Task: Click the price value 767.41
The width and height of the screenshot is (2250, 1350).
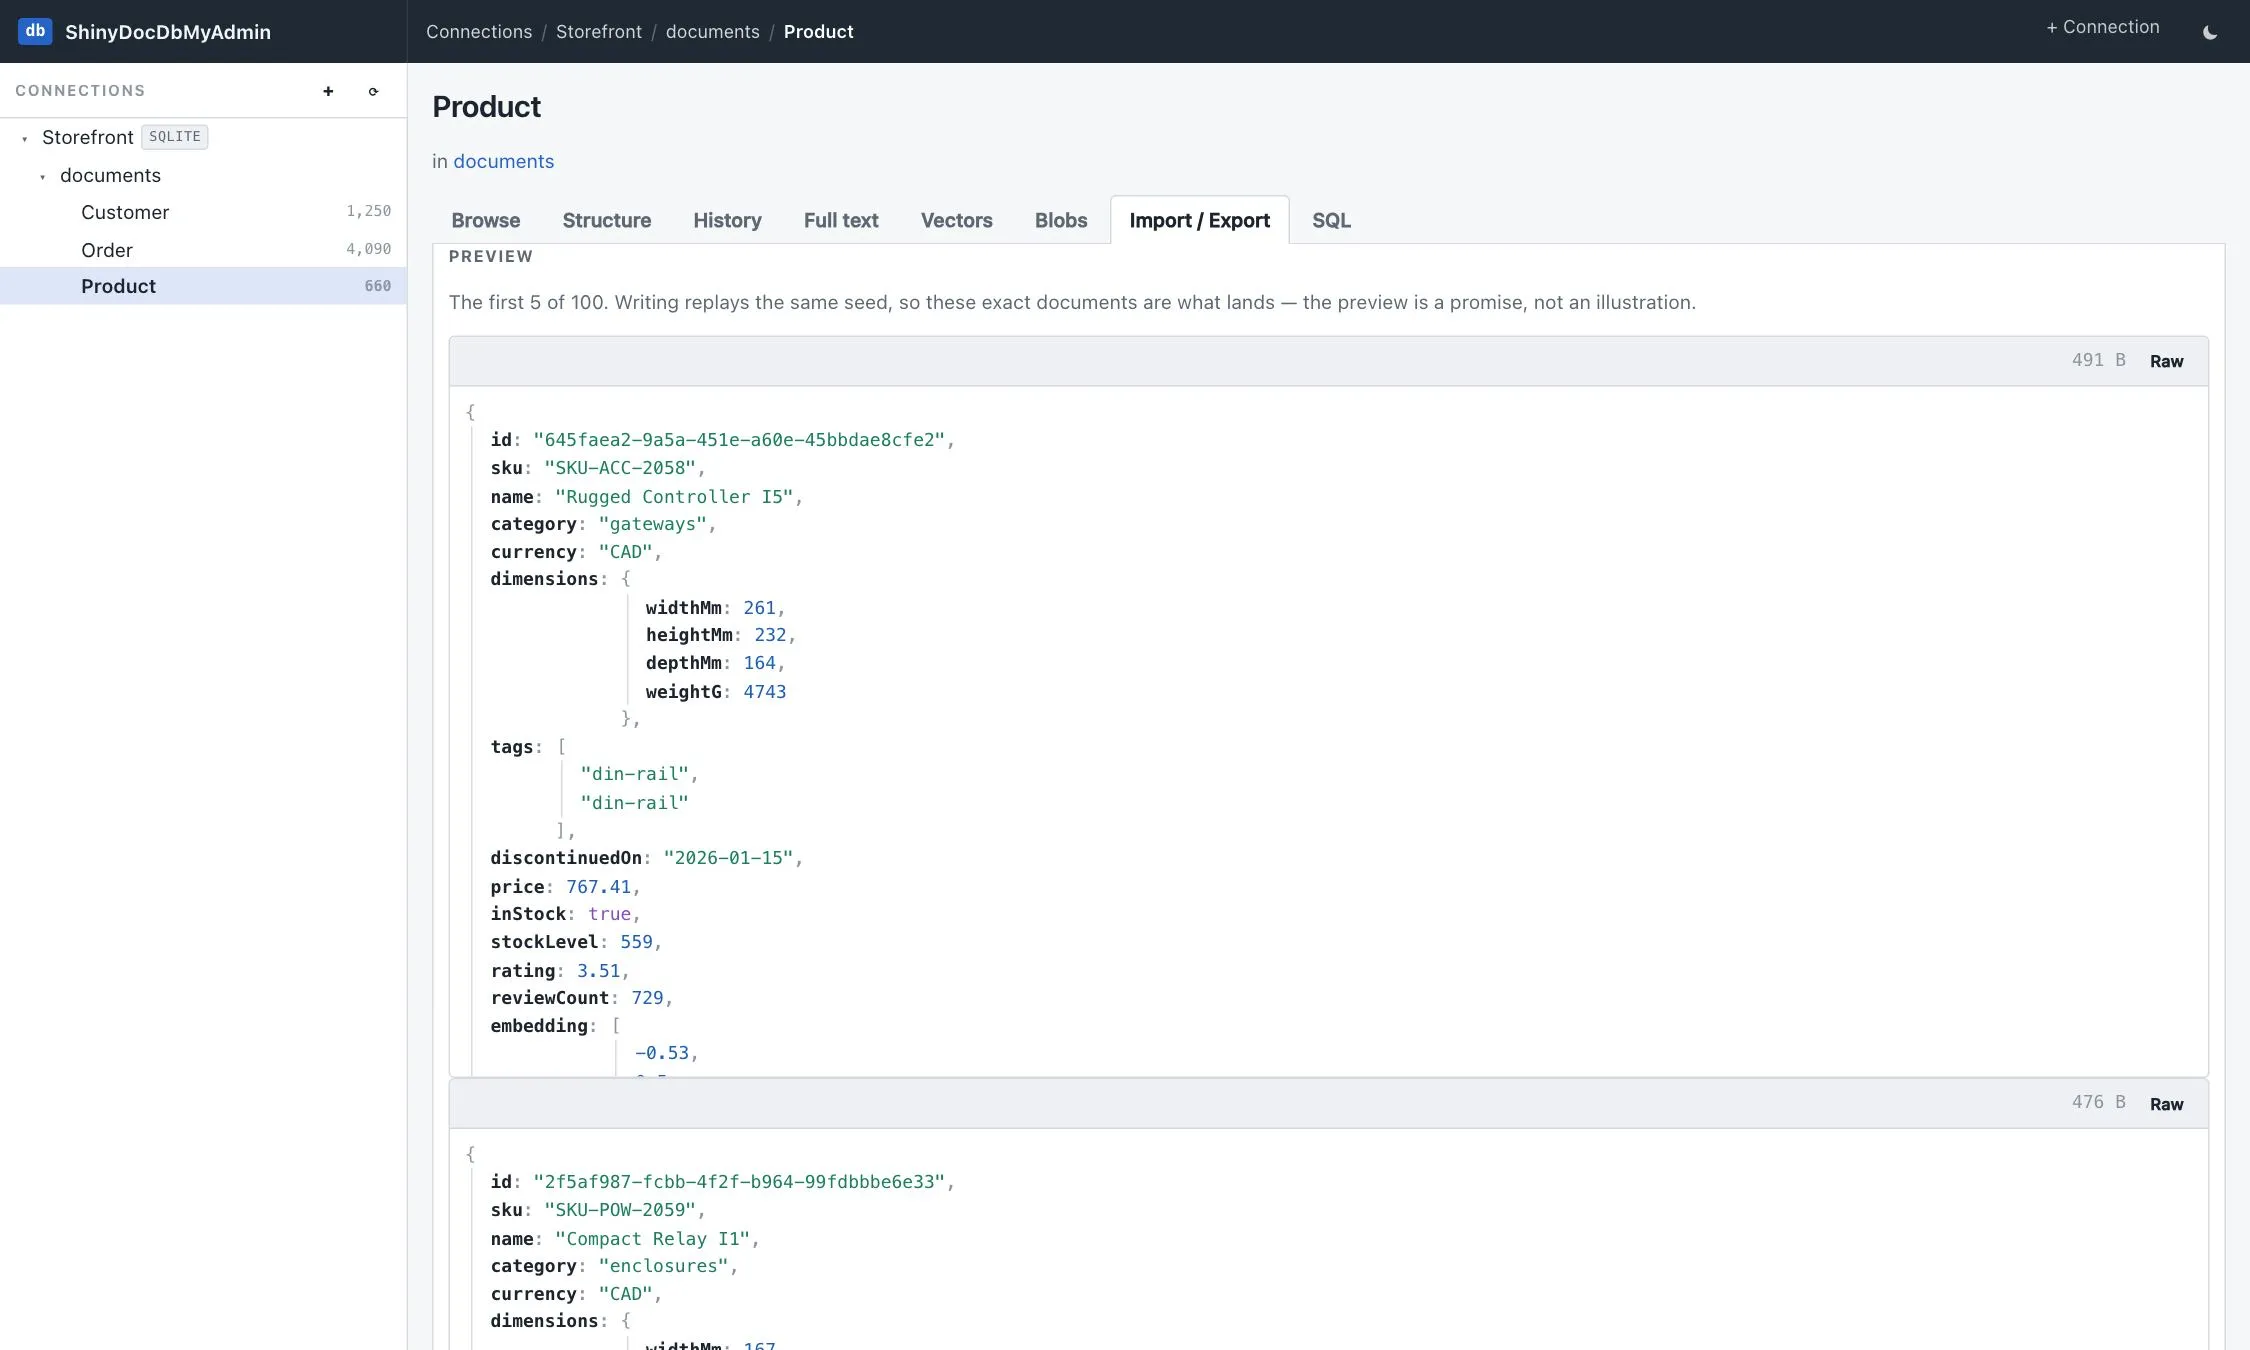Action: click(599, 887)
